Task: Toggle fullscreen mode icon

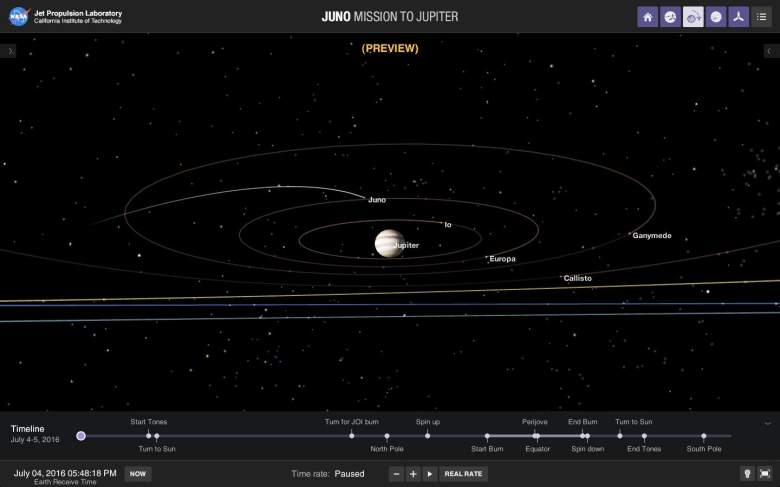Action: point(765,474)
